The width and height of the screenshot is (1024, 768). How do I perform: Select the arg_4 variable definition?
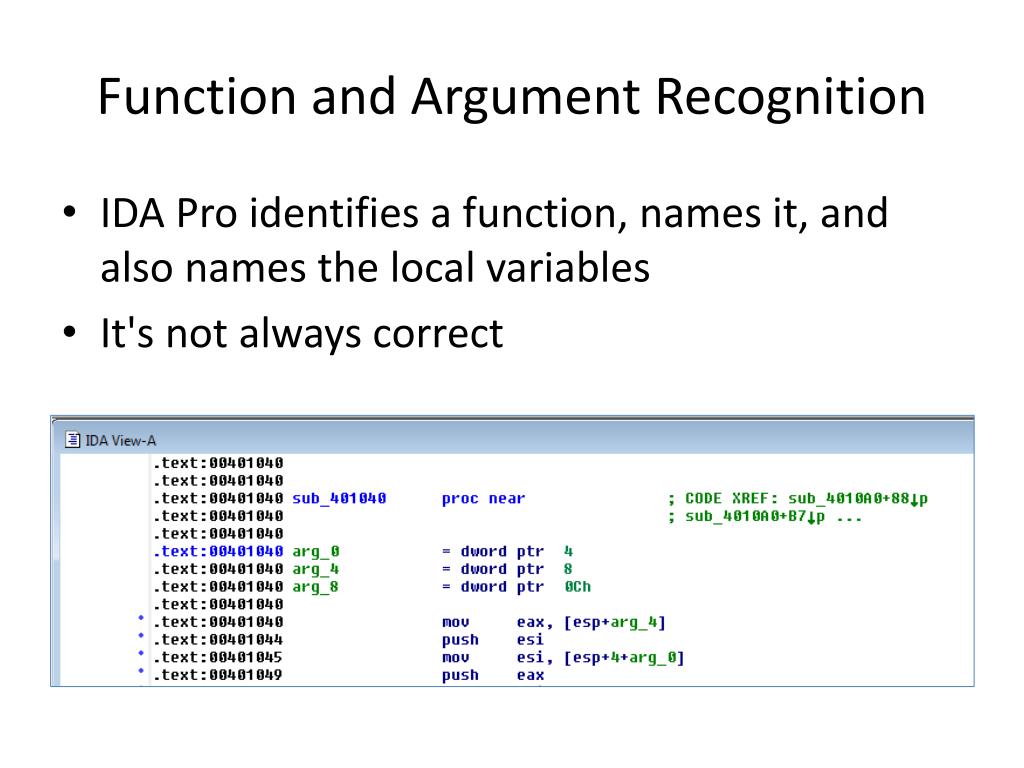[x=315, y=569]
